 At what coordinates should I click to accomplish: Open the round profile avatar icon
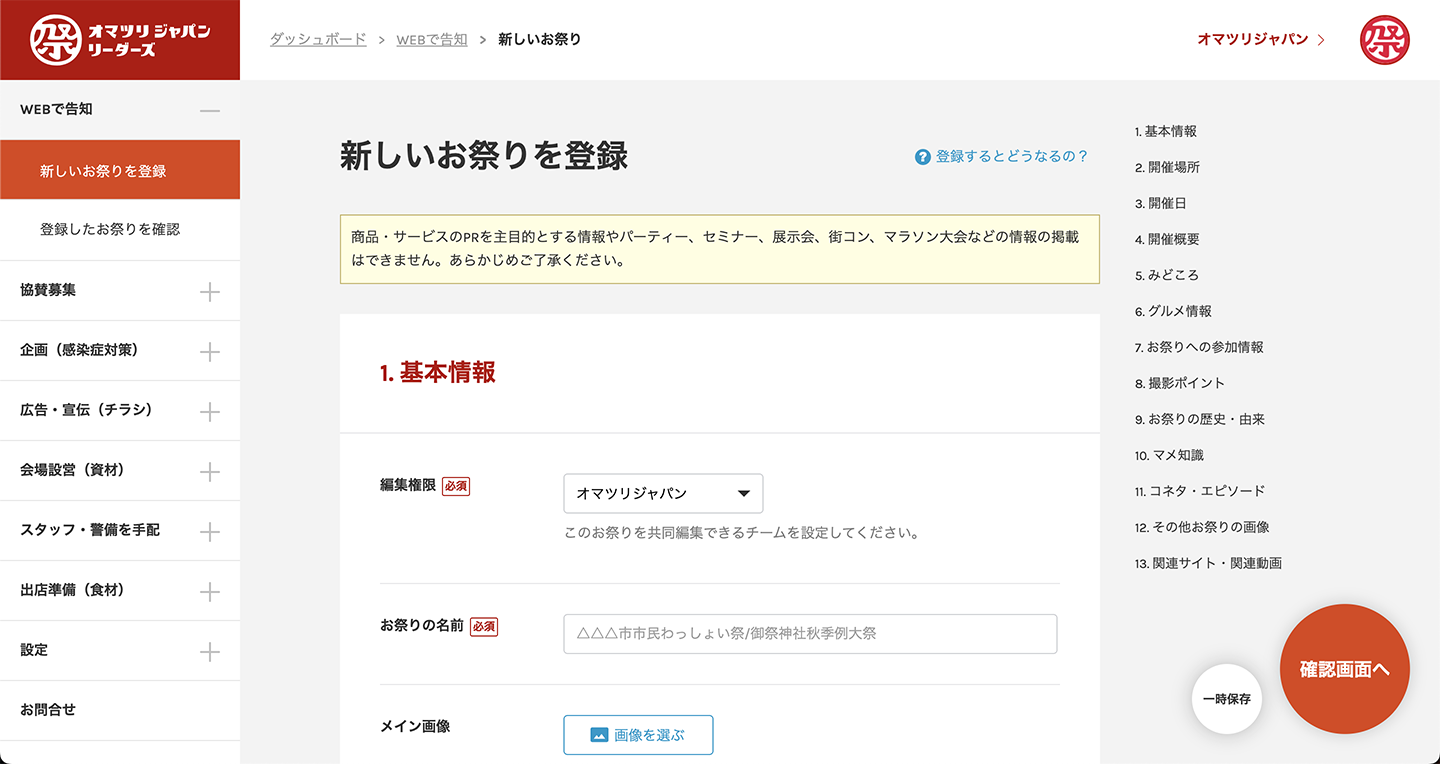1385,40
